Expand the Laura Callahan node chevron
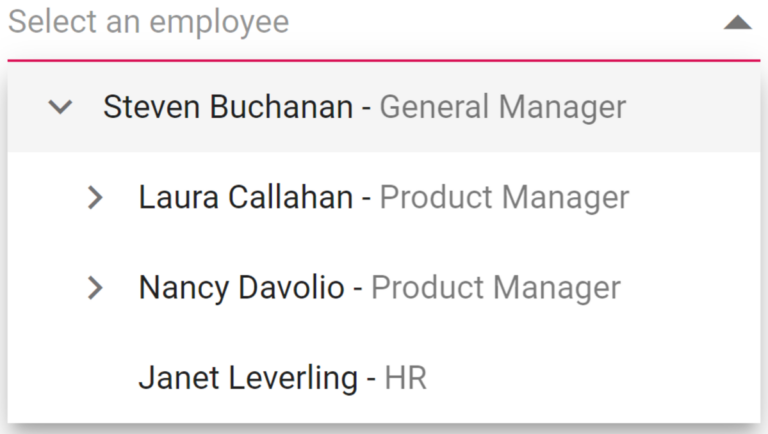 pyautogui.click(x=96, y=198)
